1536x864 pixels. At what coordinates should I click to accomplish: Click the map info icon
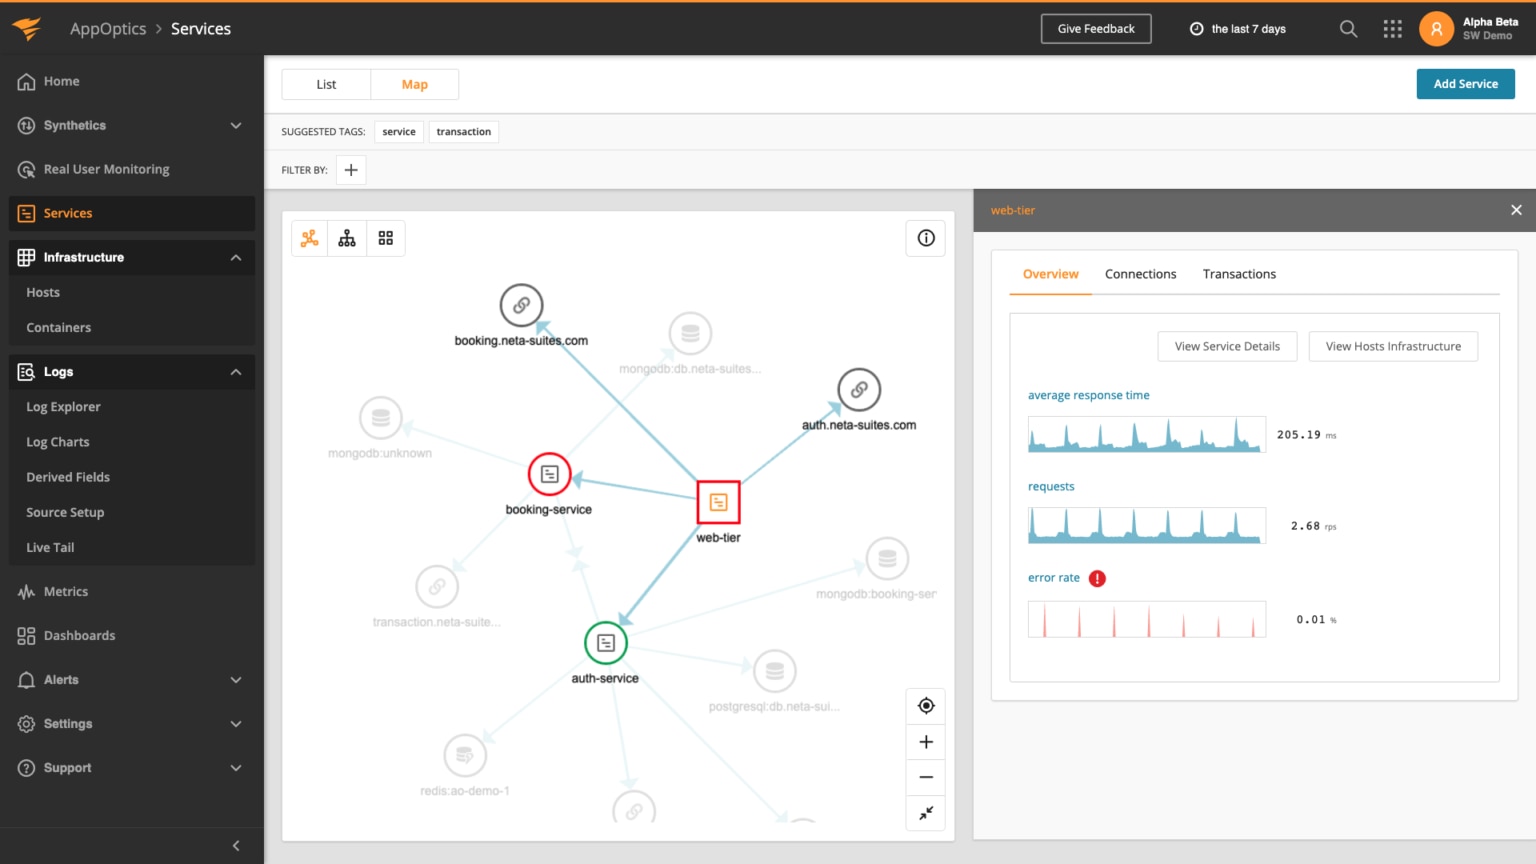pos(925,238)
